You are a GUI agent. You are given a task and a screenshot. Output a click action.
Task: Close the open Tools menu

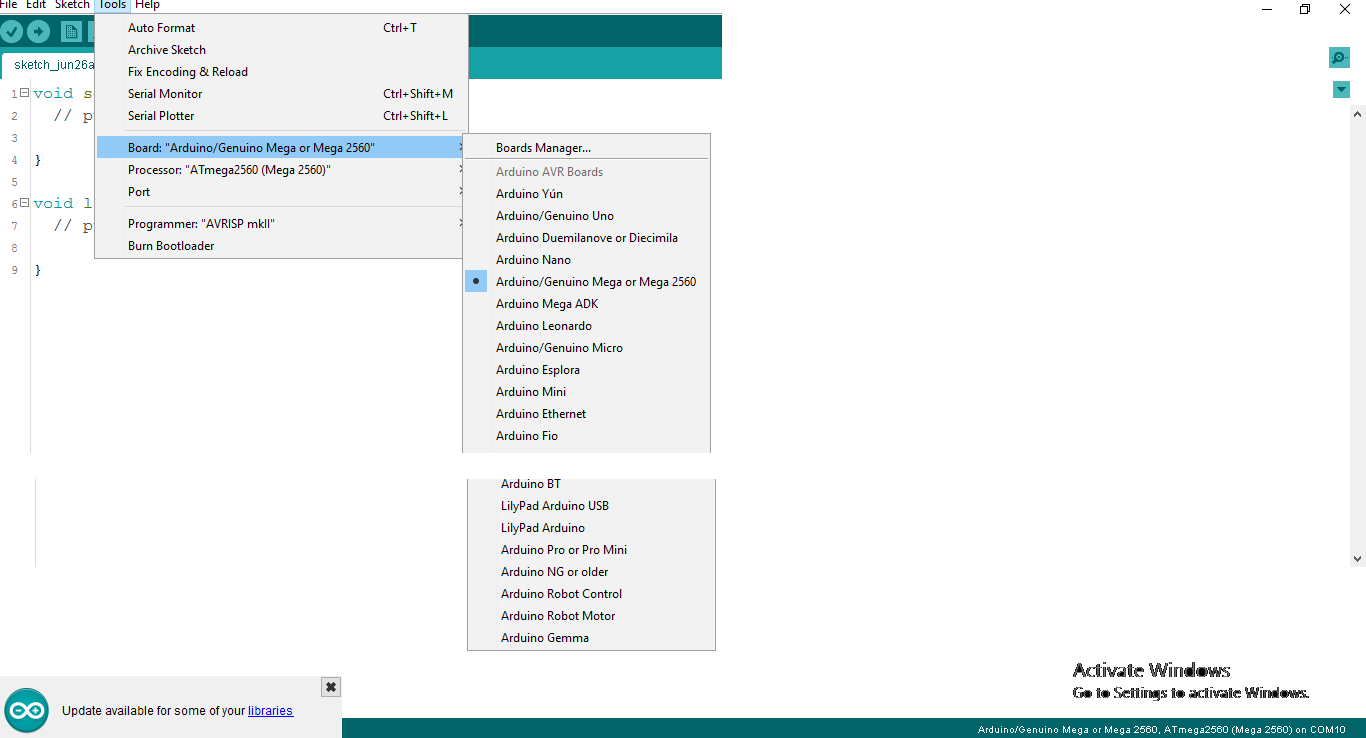[112, 5]
